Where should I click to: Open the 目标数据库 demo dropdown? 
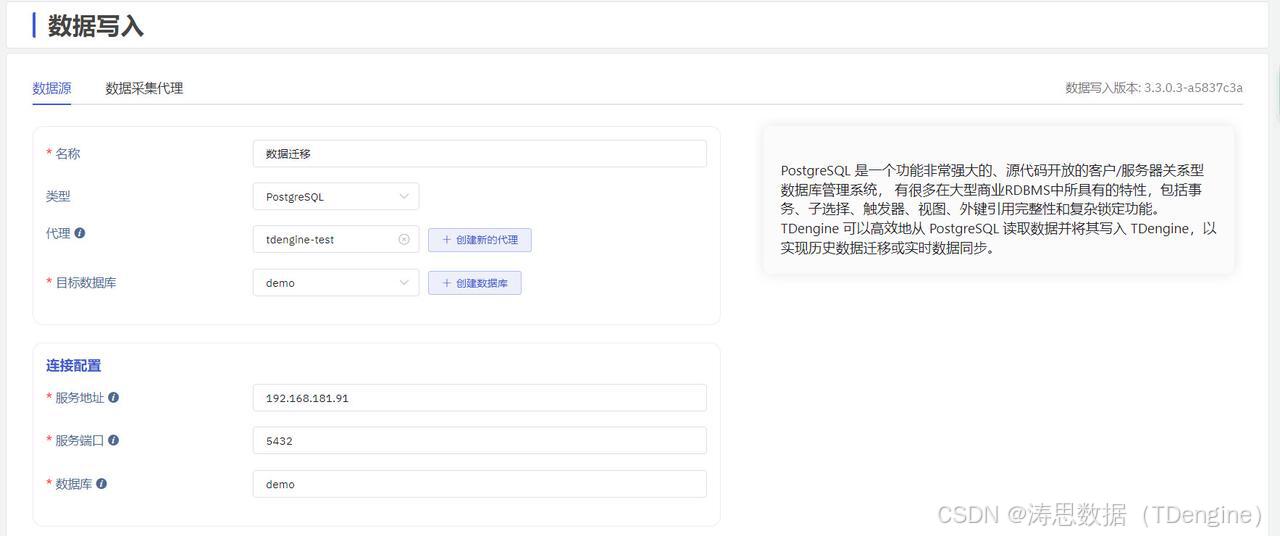click(335, 282)
